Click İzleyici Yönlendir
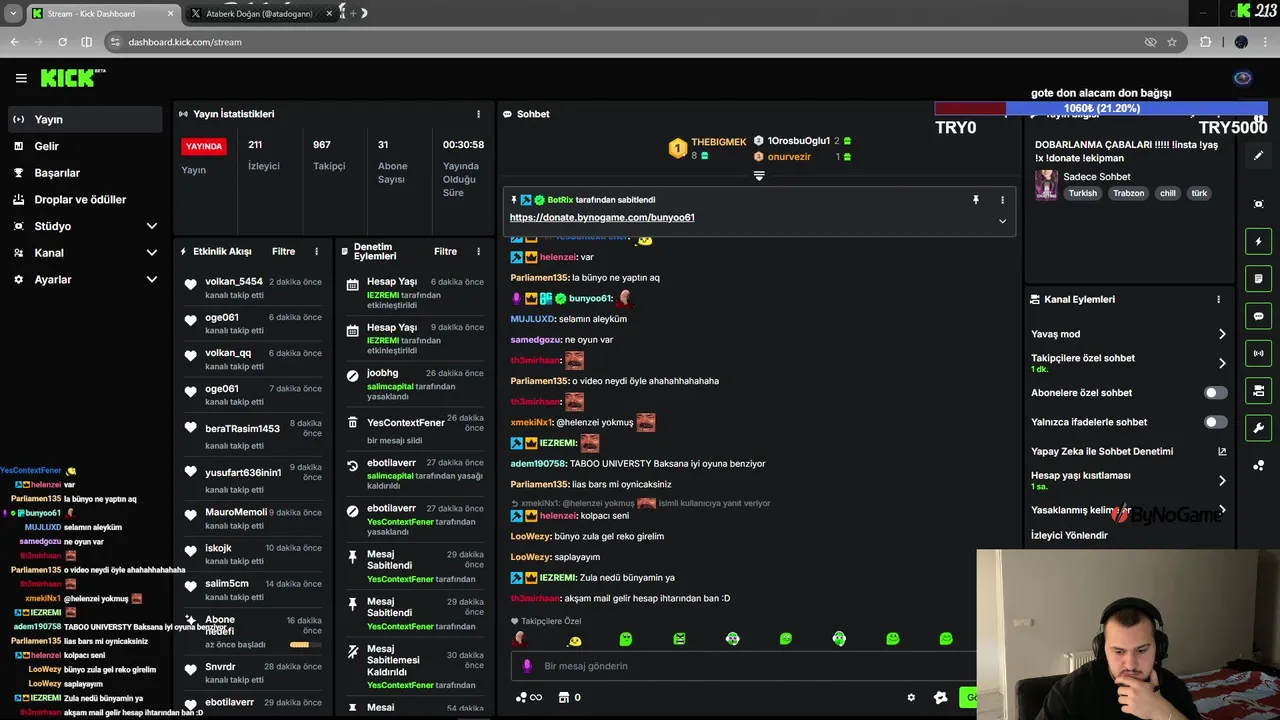Image resolution: width=1280 pixels, height=720 pixels. pyautogui.click(x=1069, y=535)
